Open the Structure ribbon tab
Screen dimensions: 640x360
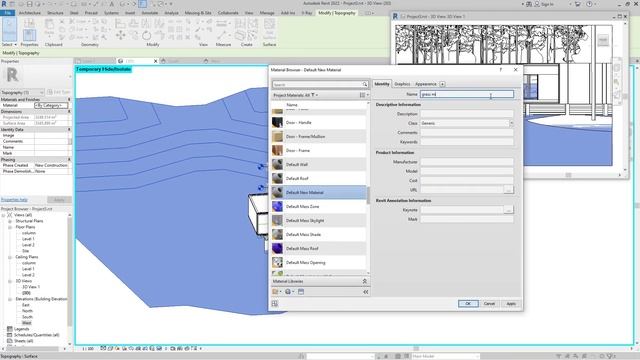pyautogui.click(x=55, y=13)
